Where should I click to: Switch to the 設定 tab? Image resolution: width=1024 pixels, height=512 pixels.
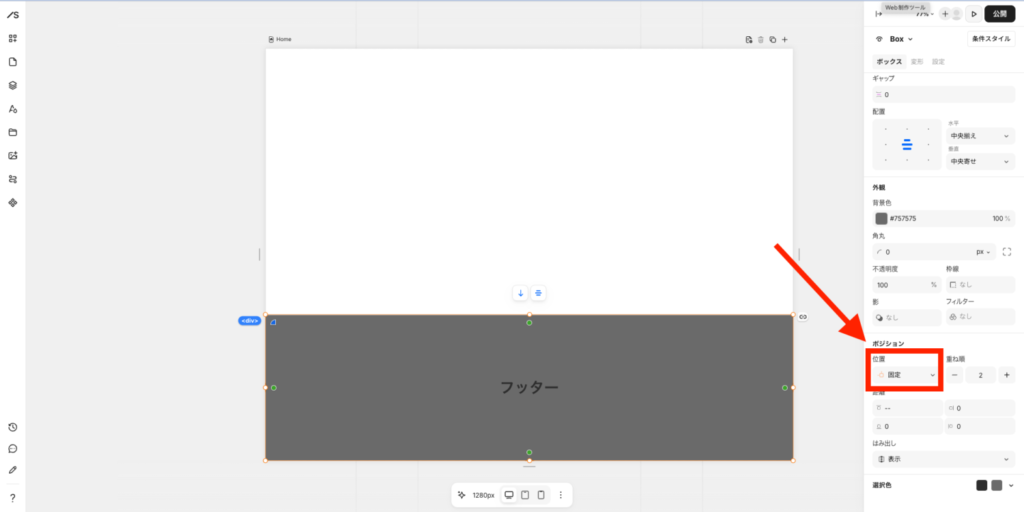click(x=938, y=62)
